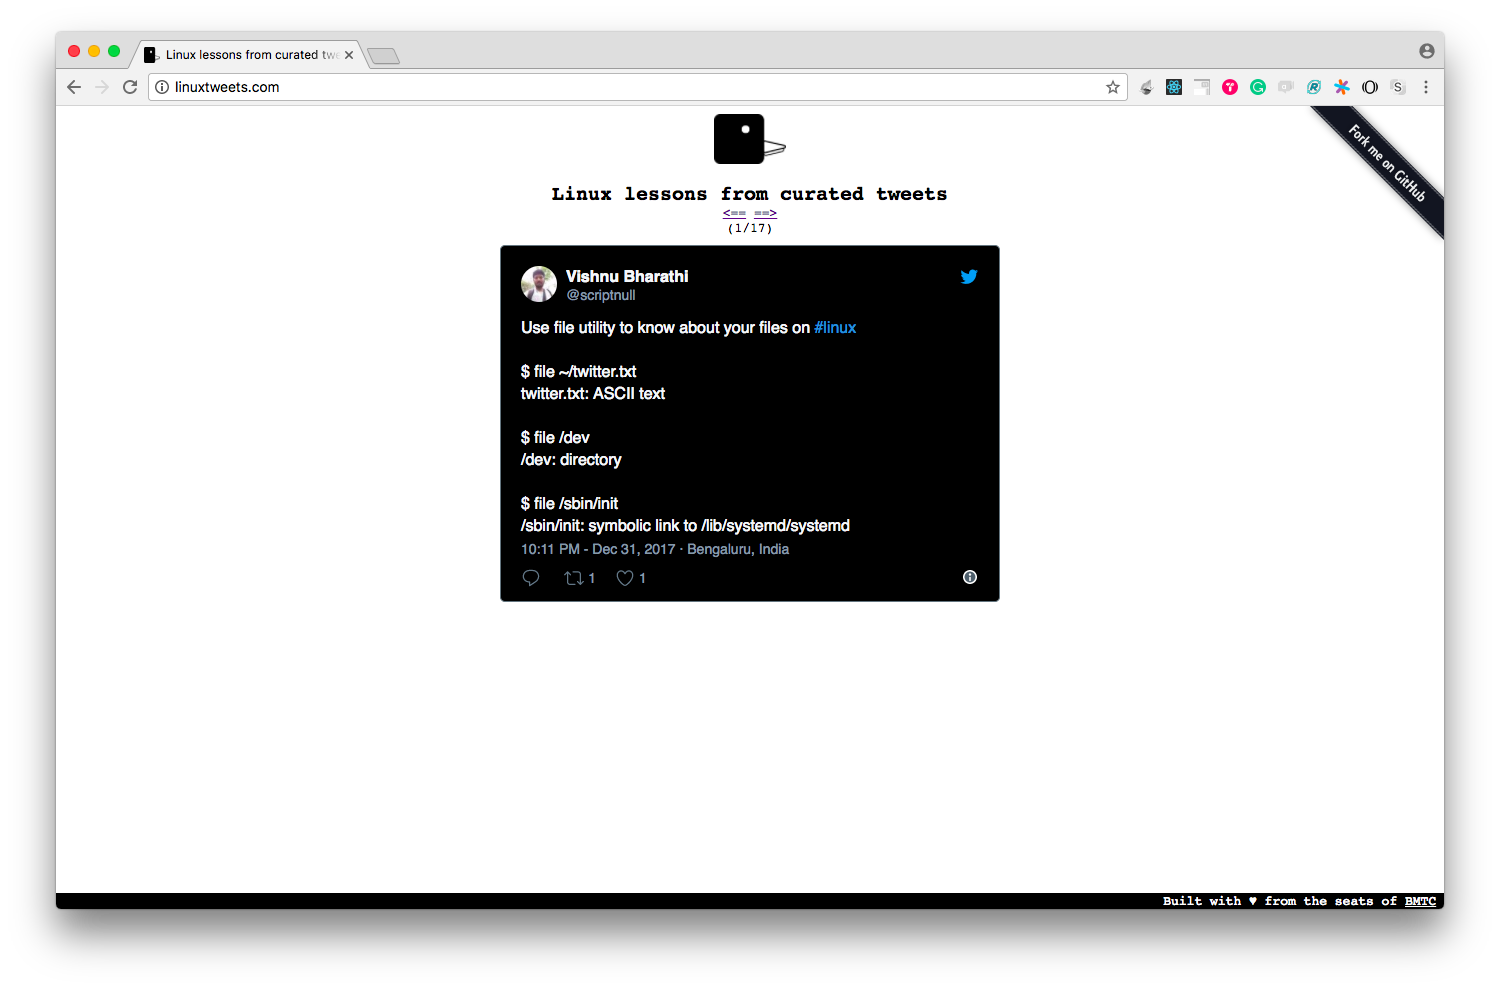Open the @scriptnull profile handle
Image resolution: width=1500 pixels, height=989 pixels.
[x=601, y=295]
